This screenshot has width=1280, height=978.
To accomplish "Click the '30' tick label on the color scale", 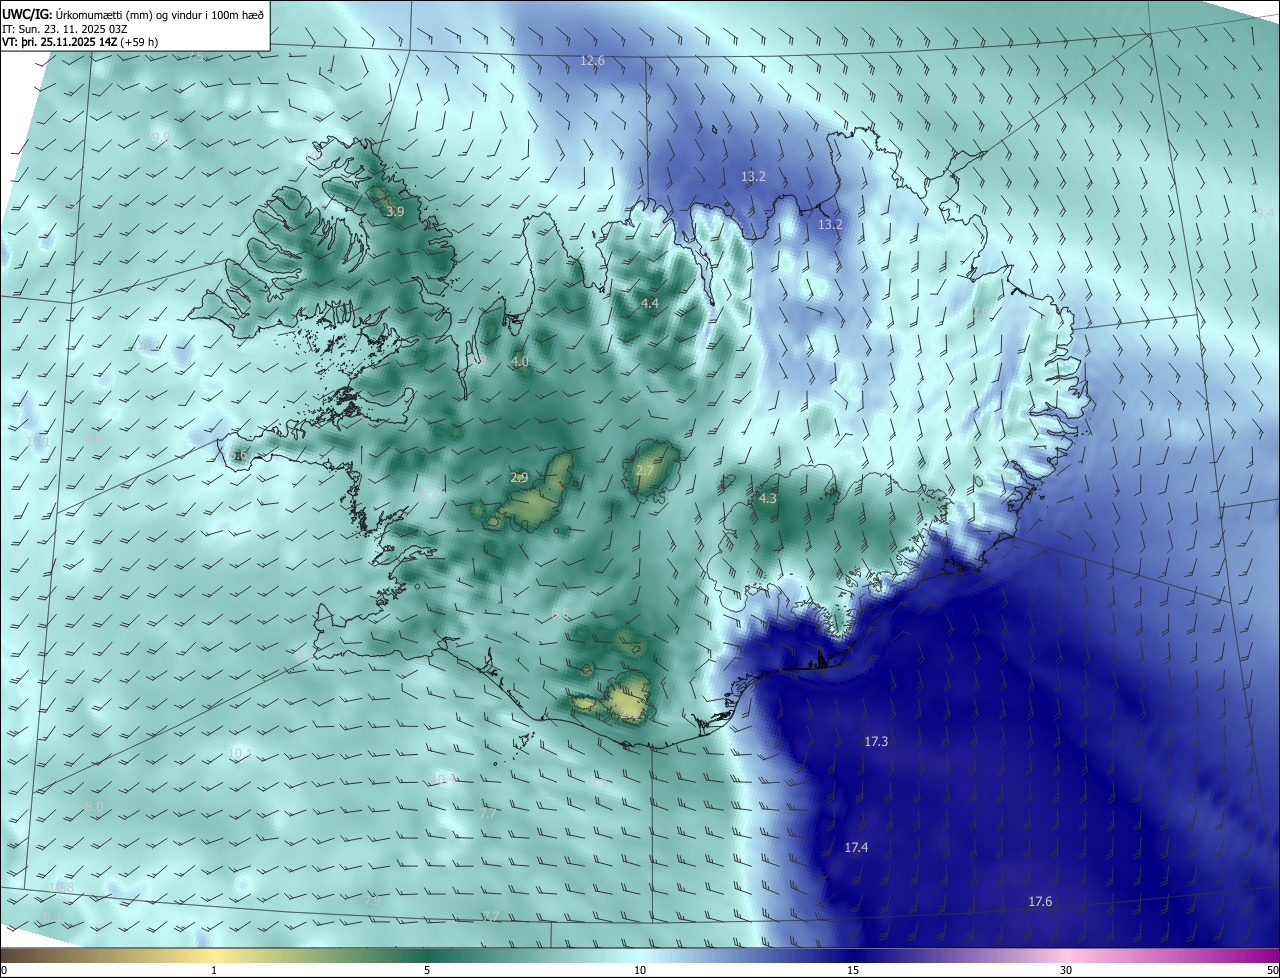I will [1066, 971].
